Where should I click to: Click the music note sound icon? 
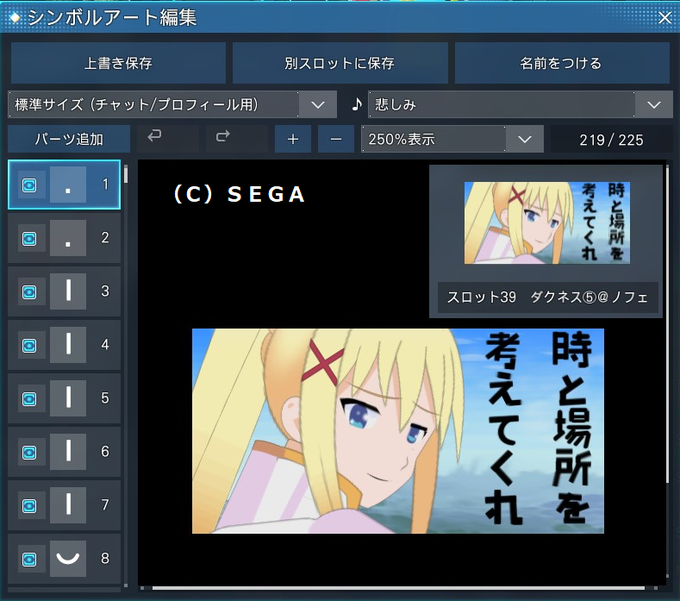coord(356,104)
